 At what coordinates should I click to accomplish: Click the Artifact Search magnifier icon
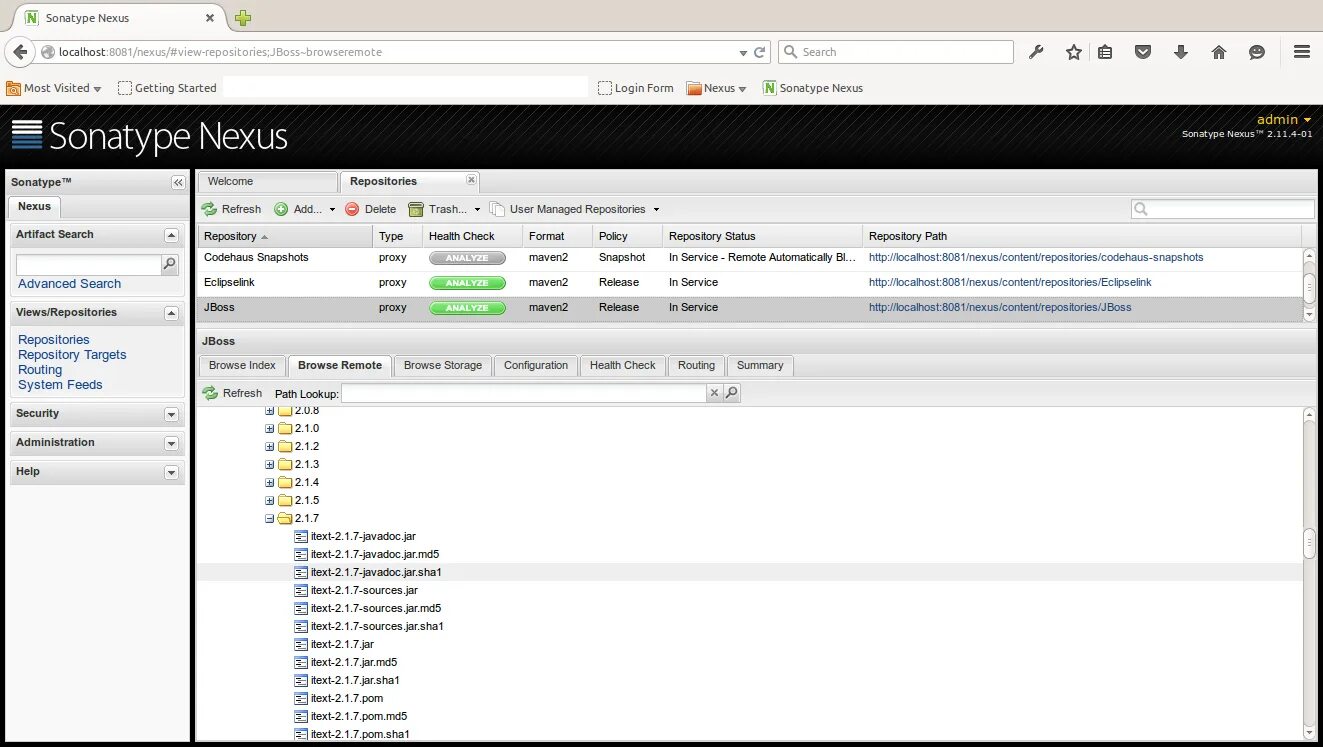(x=169, y=263)
